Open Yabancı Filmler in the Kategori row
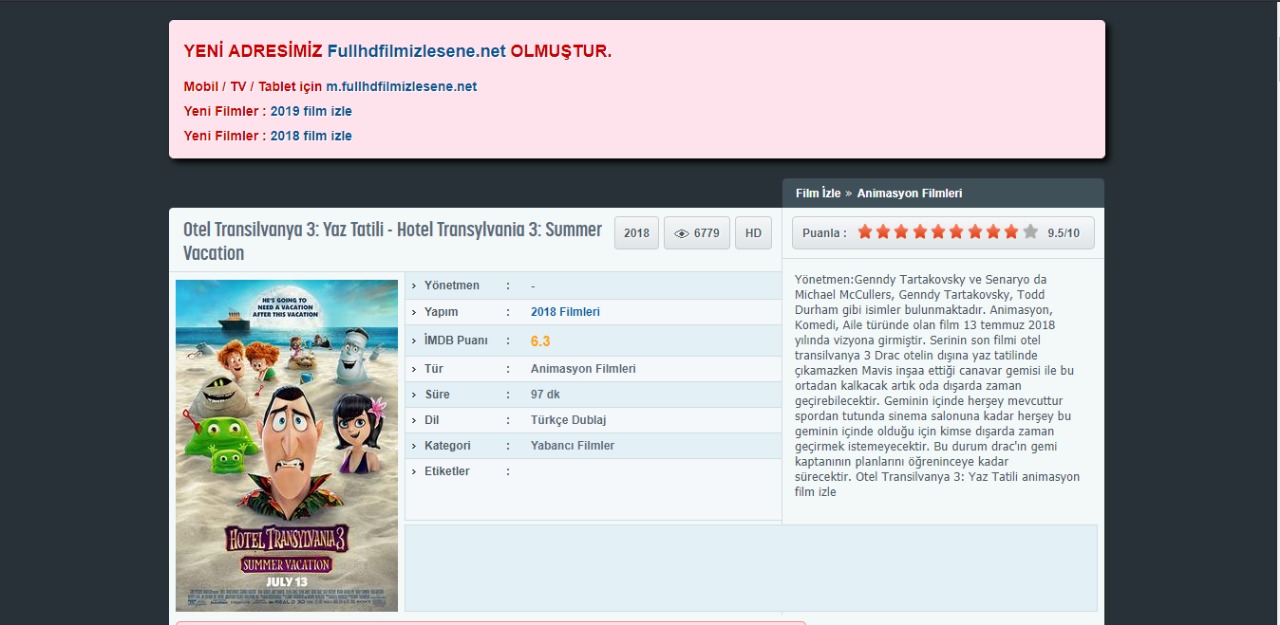The width and height of the screenshot is (1280, 625). tap(572, 446)
